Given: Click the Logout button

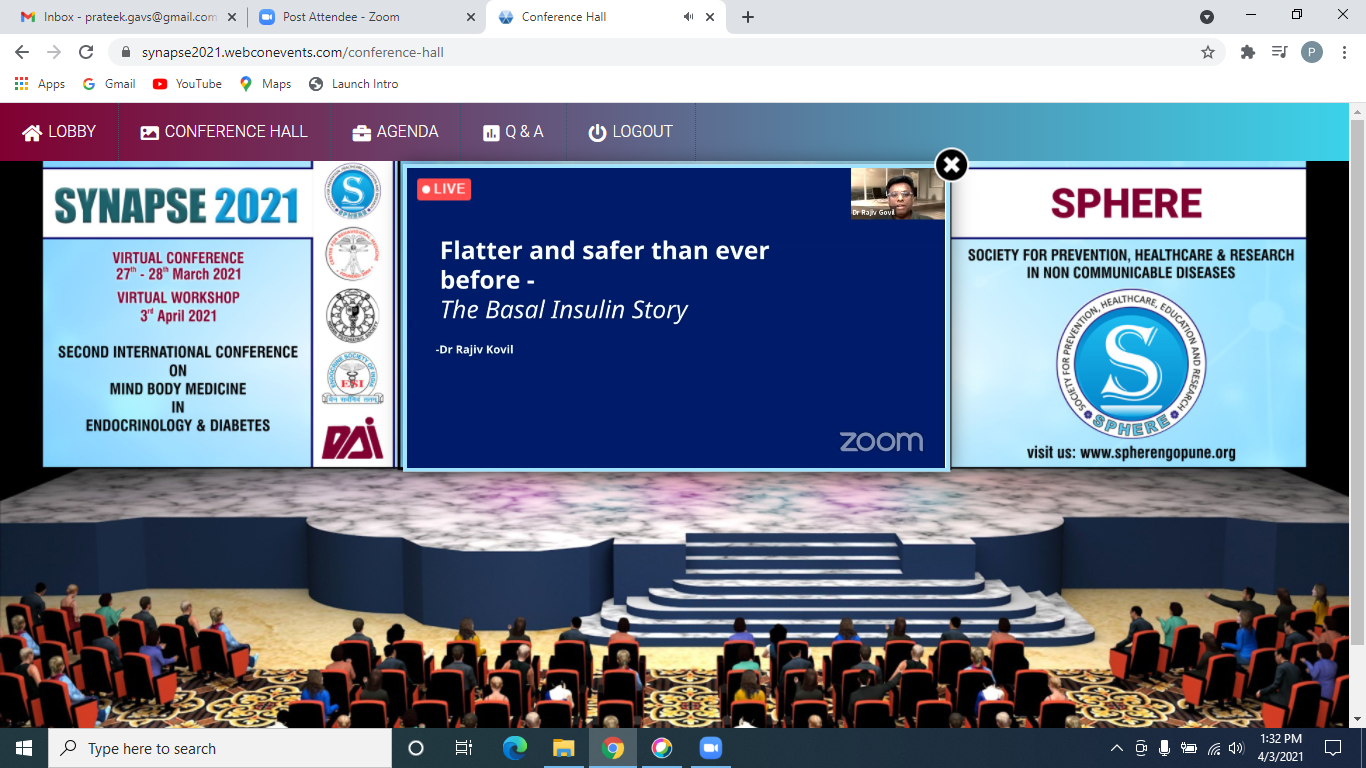Looking at the screenshot, I should (630, 132).
